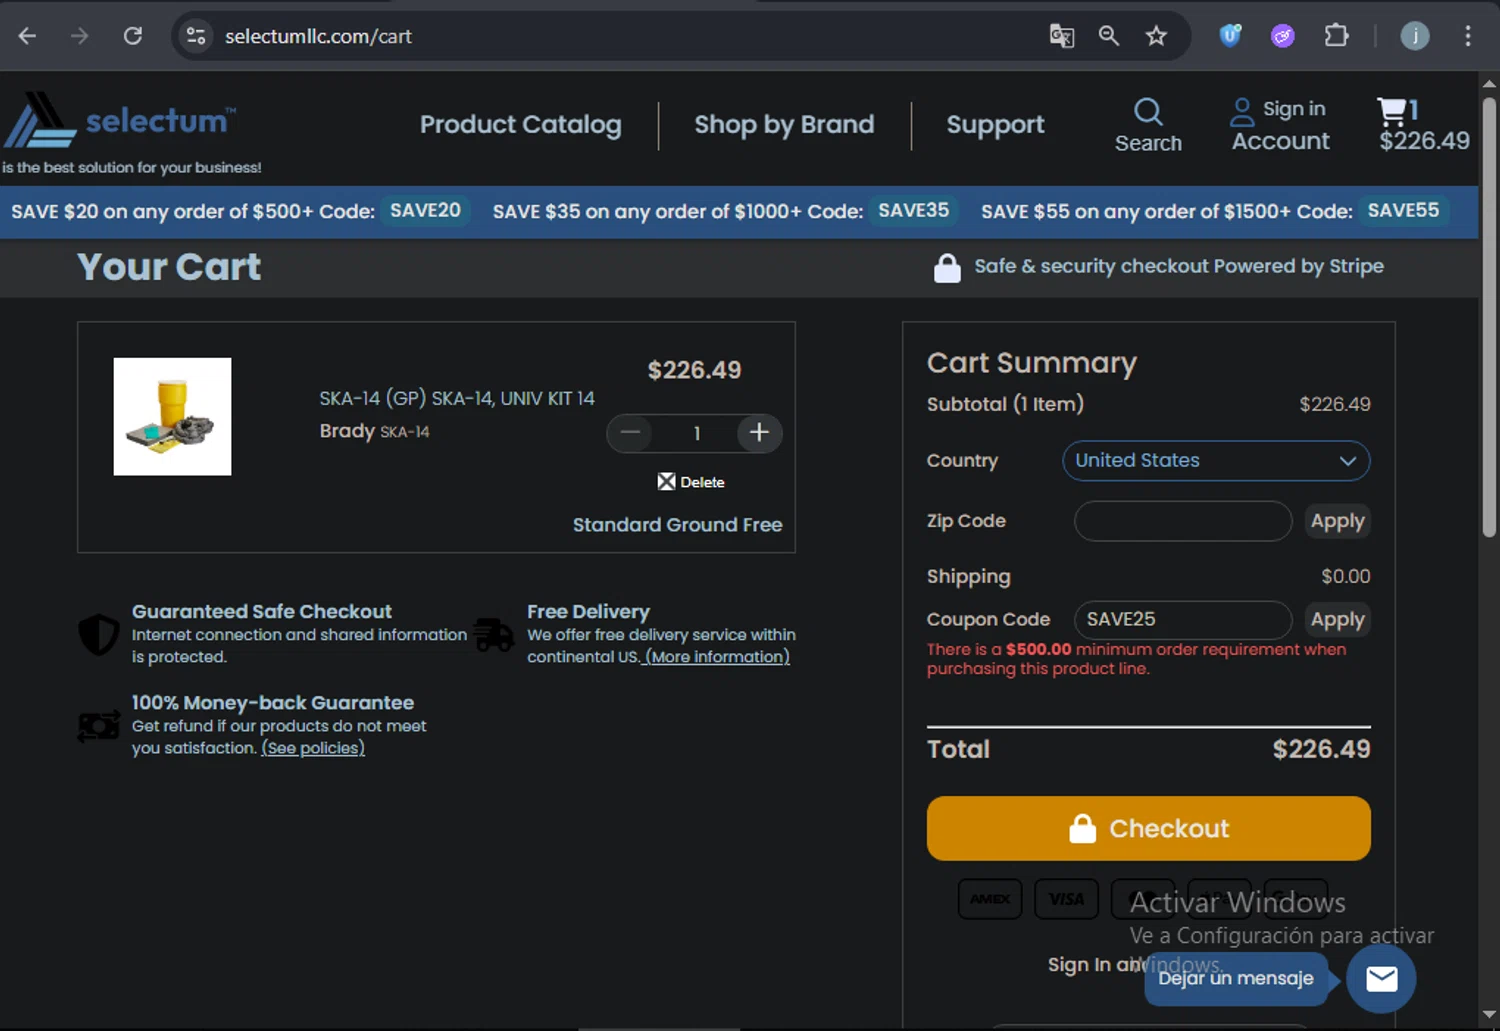
Task: Apply the entered Zip Code
Action: [x=1337, y=521]
